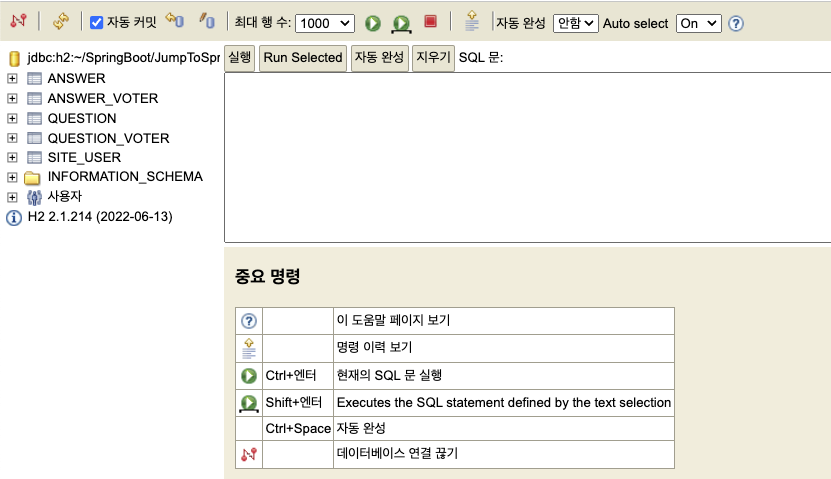Image resolution: width=831 pixels, height=479 pixels.
Task: Expand the QUESTION table node
Action: (12, 118)
